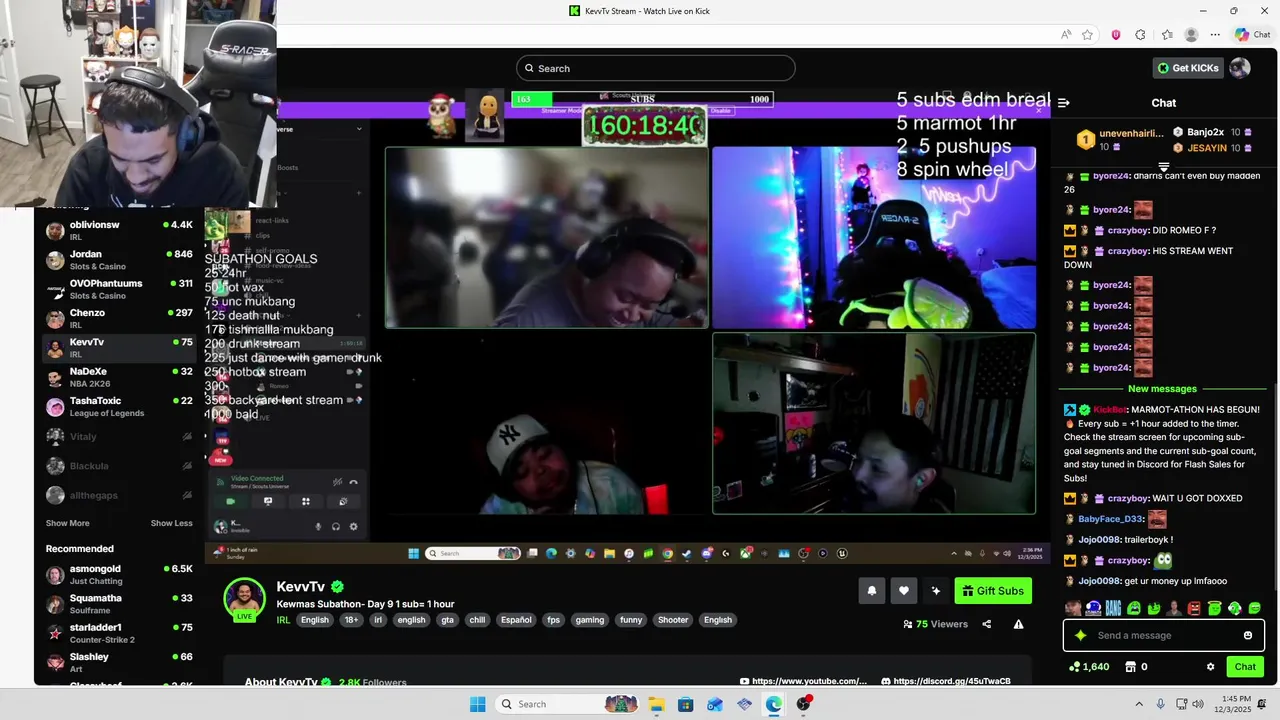Click the IRL category link under title
This screenshot has height=720, width=1280.
283,620
